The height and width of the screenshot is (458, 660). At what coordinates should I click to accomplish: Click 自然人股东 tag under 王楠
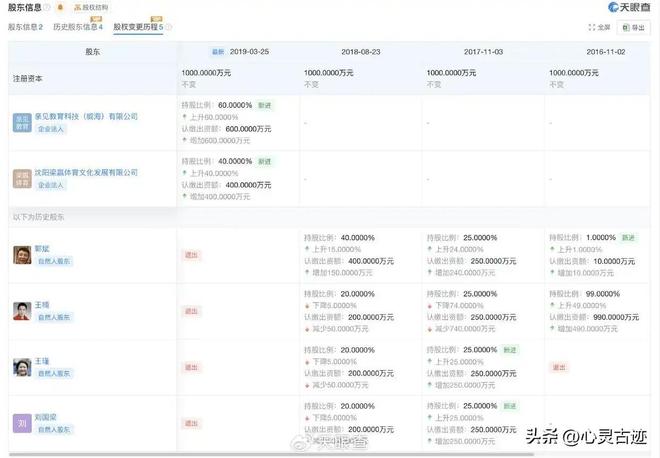(54, 317)
